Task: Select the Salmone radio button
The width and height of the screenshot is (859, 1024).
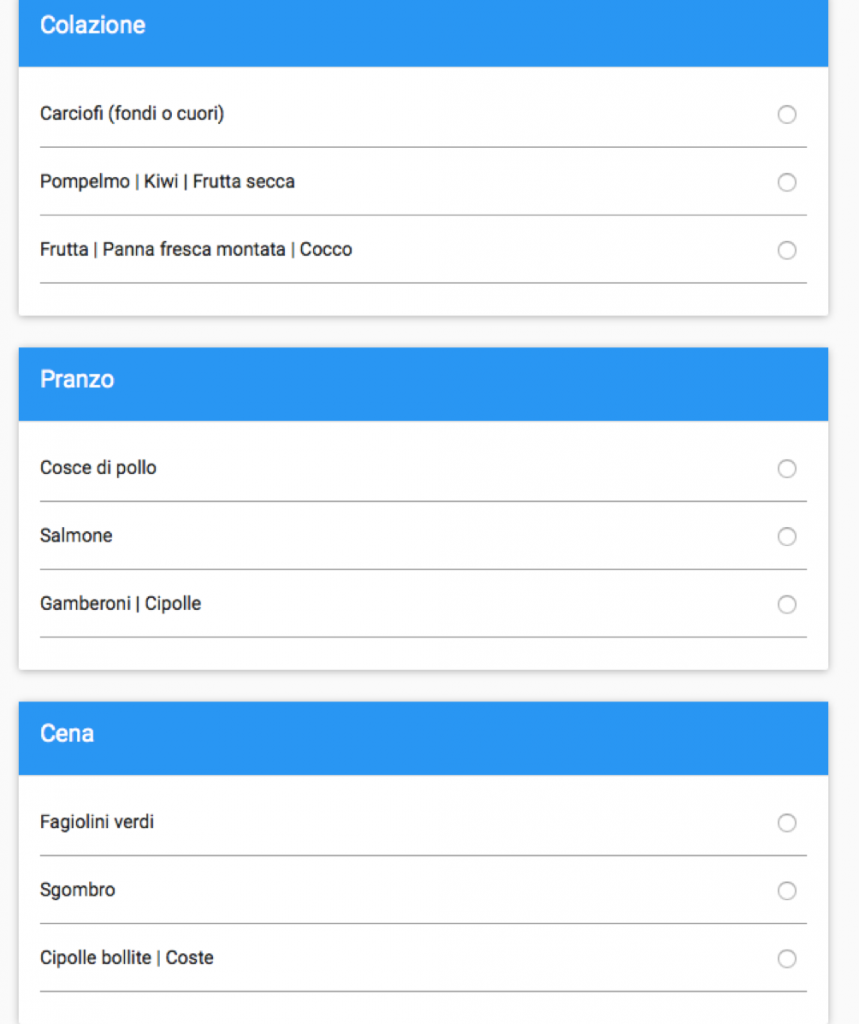Action: coord(787,537)
